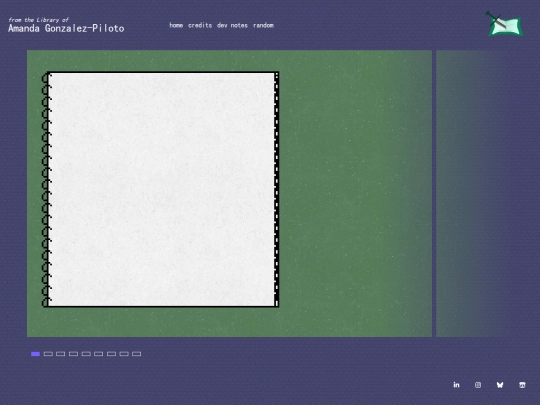Click the partially visible next slide panel

point(472,194)
